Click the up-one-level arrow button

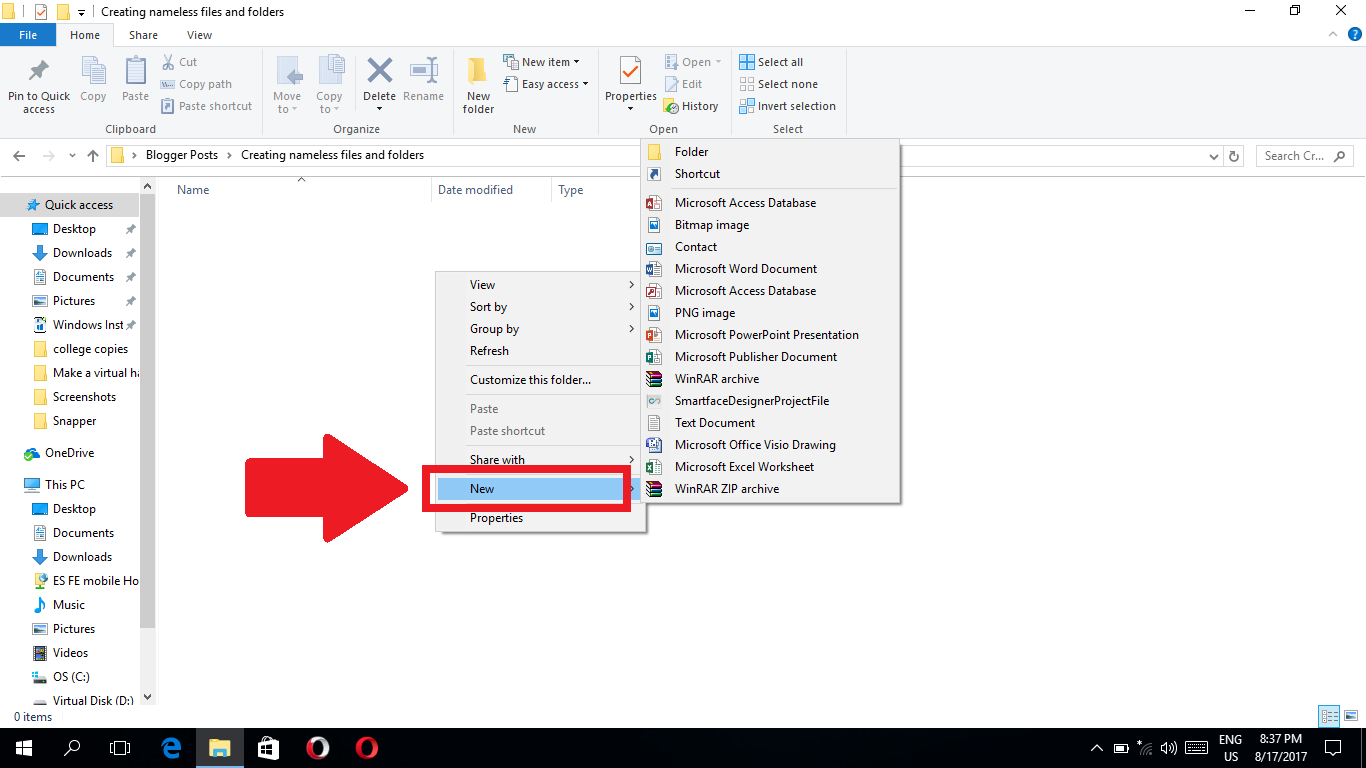93,156
